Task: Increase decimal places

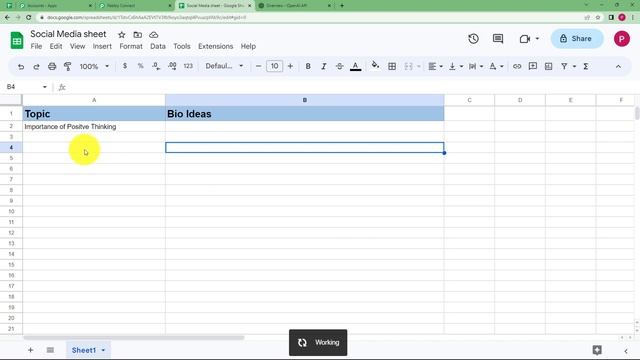Action: click(172, 66)
